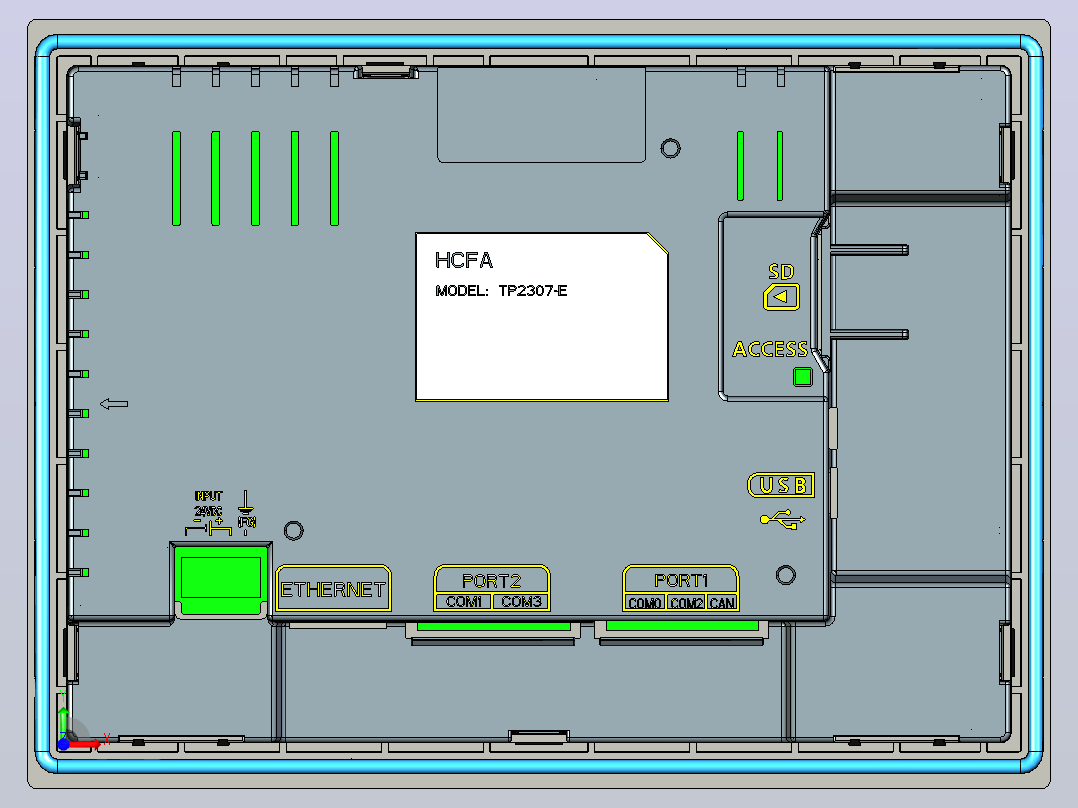
Task: Select the PORT1 label
Action: (681, 580)
